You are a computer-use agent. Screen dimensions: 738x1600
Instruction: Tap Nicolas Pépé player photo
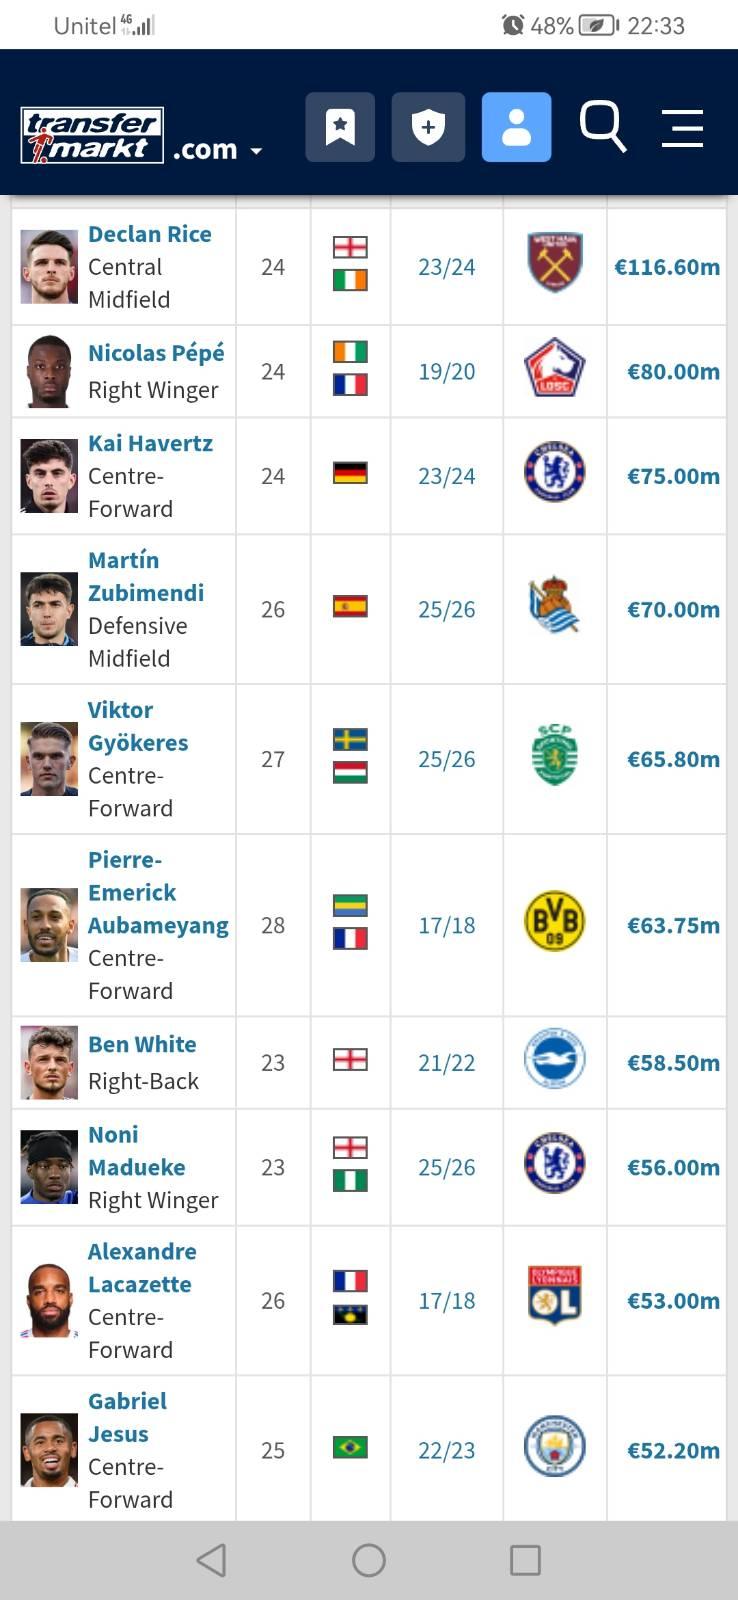(49, 371)
